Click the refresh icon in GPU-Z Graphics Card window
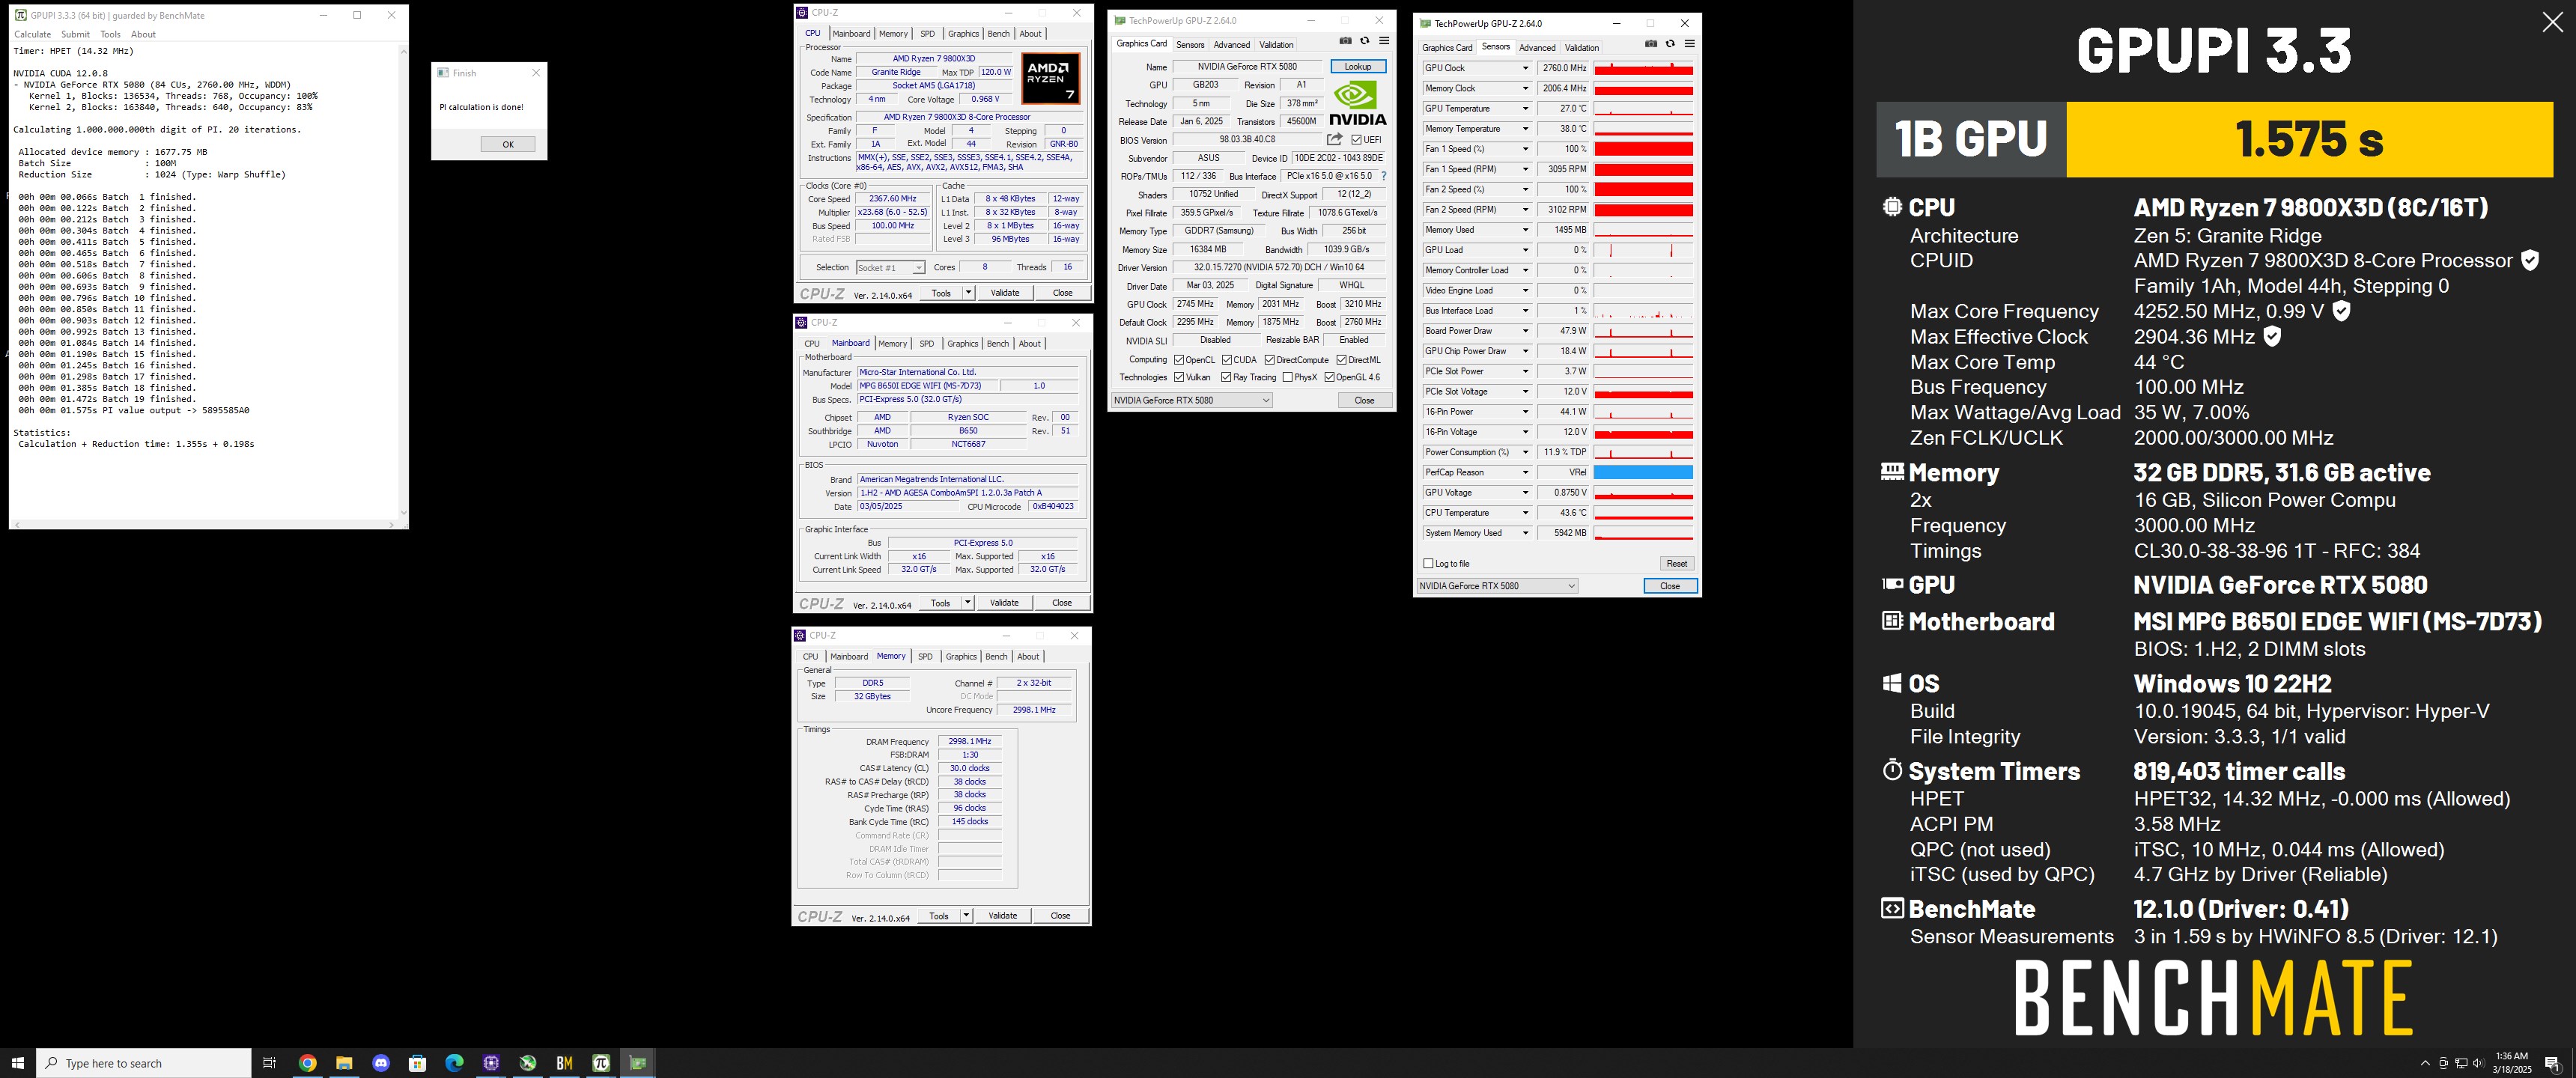The height and width of the screenshot is (1078, 2576). [x=1364, y=41]
